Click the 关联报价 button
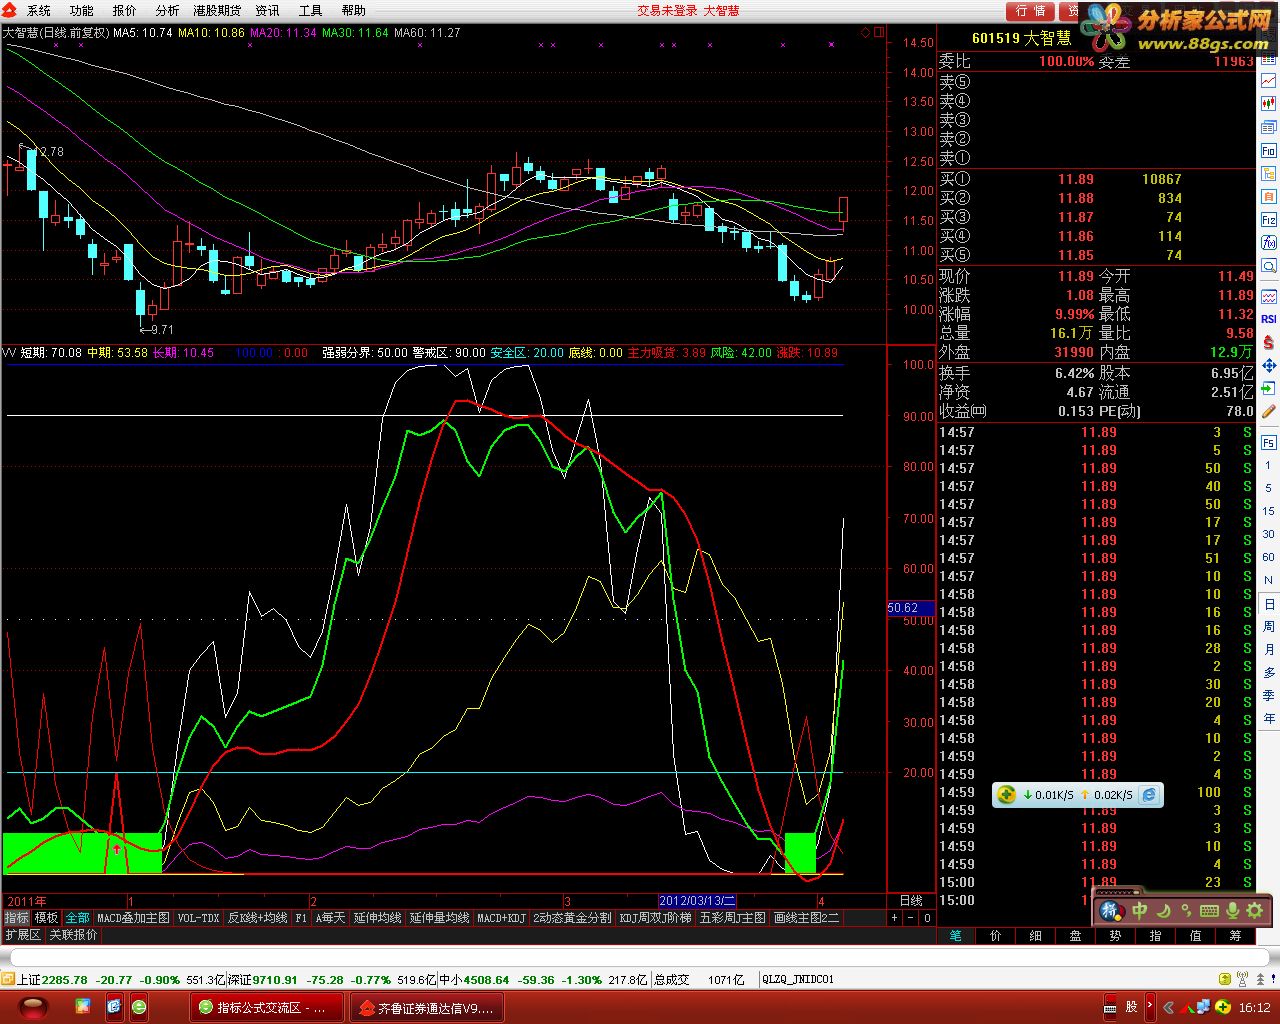This screenshot has height=1024, width=1280. tap(73, 935)
